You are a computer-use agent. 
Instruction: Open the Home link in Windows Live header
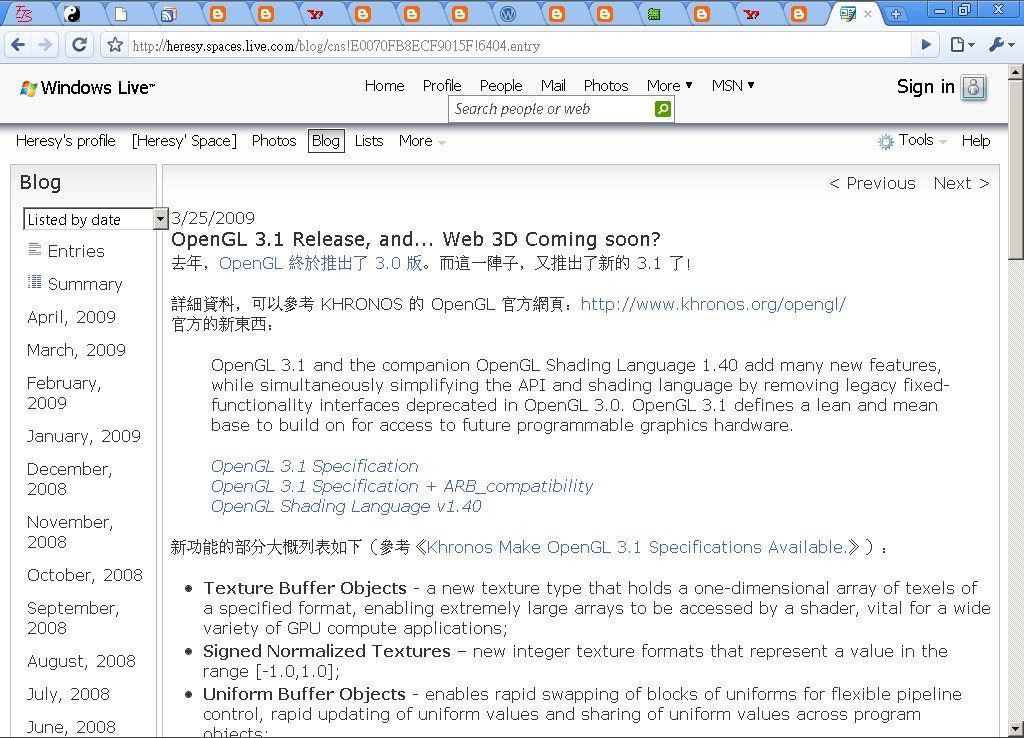point(385,86)
